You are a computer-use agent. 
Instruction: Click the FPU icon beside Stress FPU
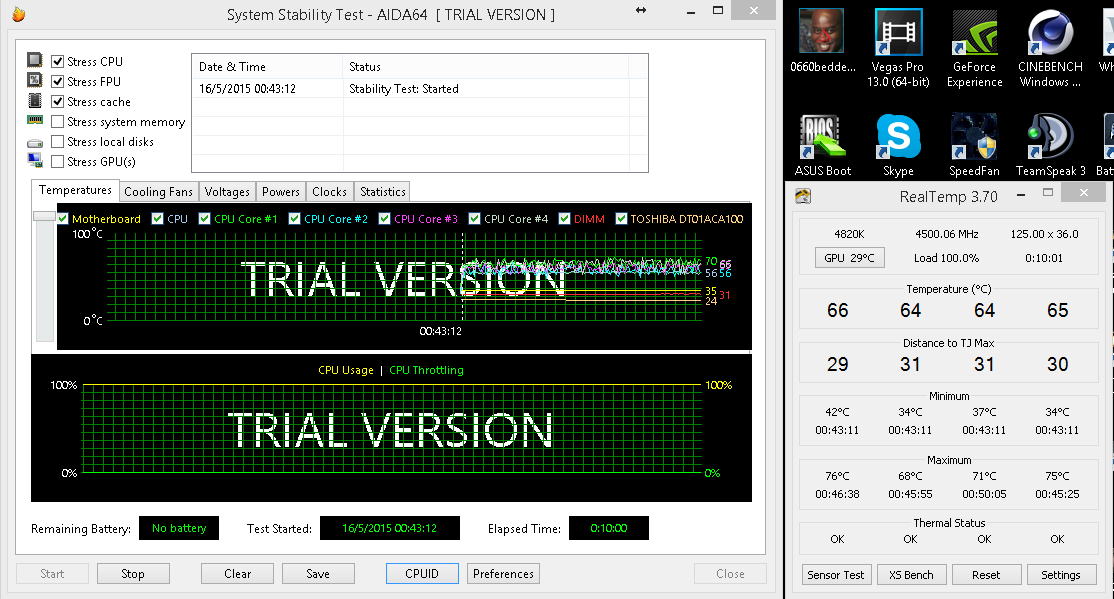tap(35, 80)
